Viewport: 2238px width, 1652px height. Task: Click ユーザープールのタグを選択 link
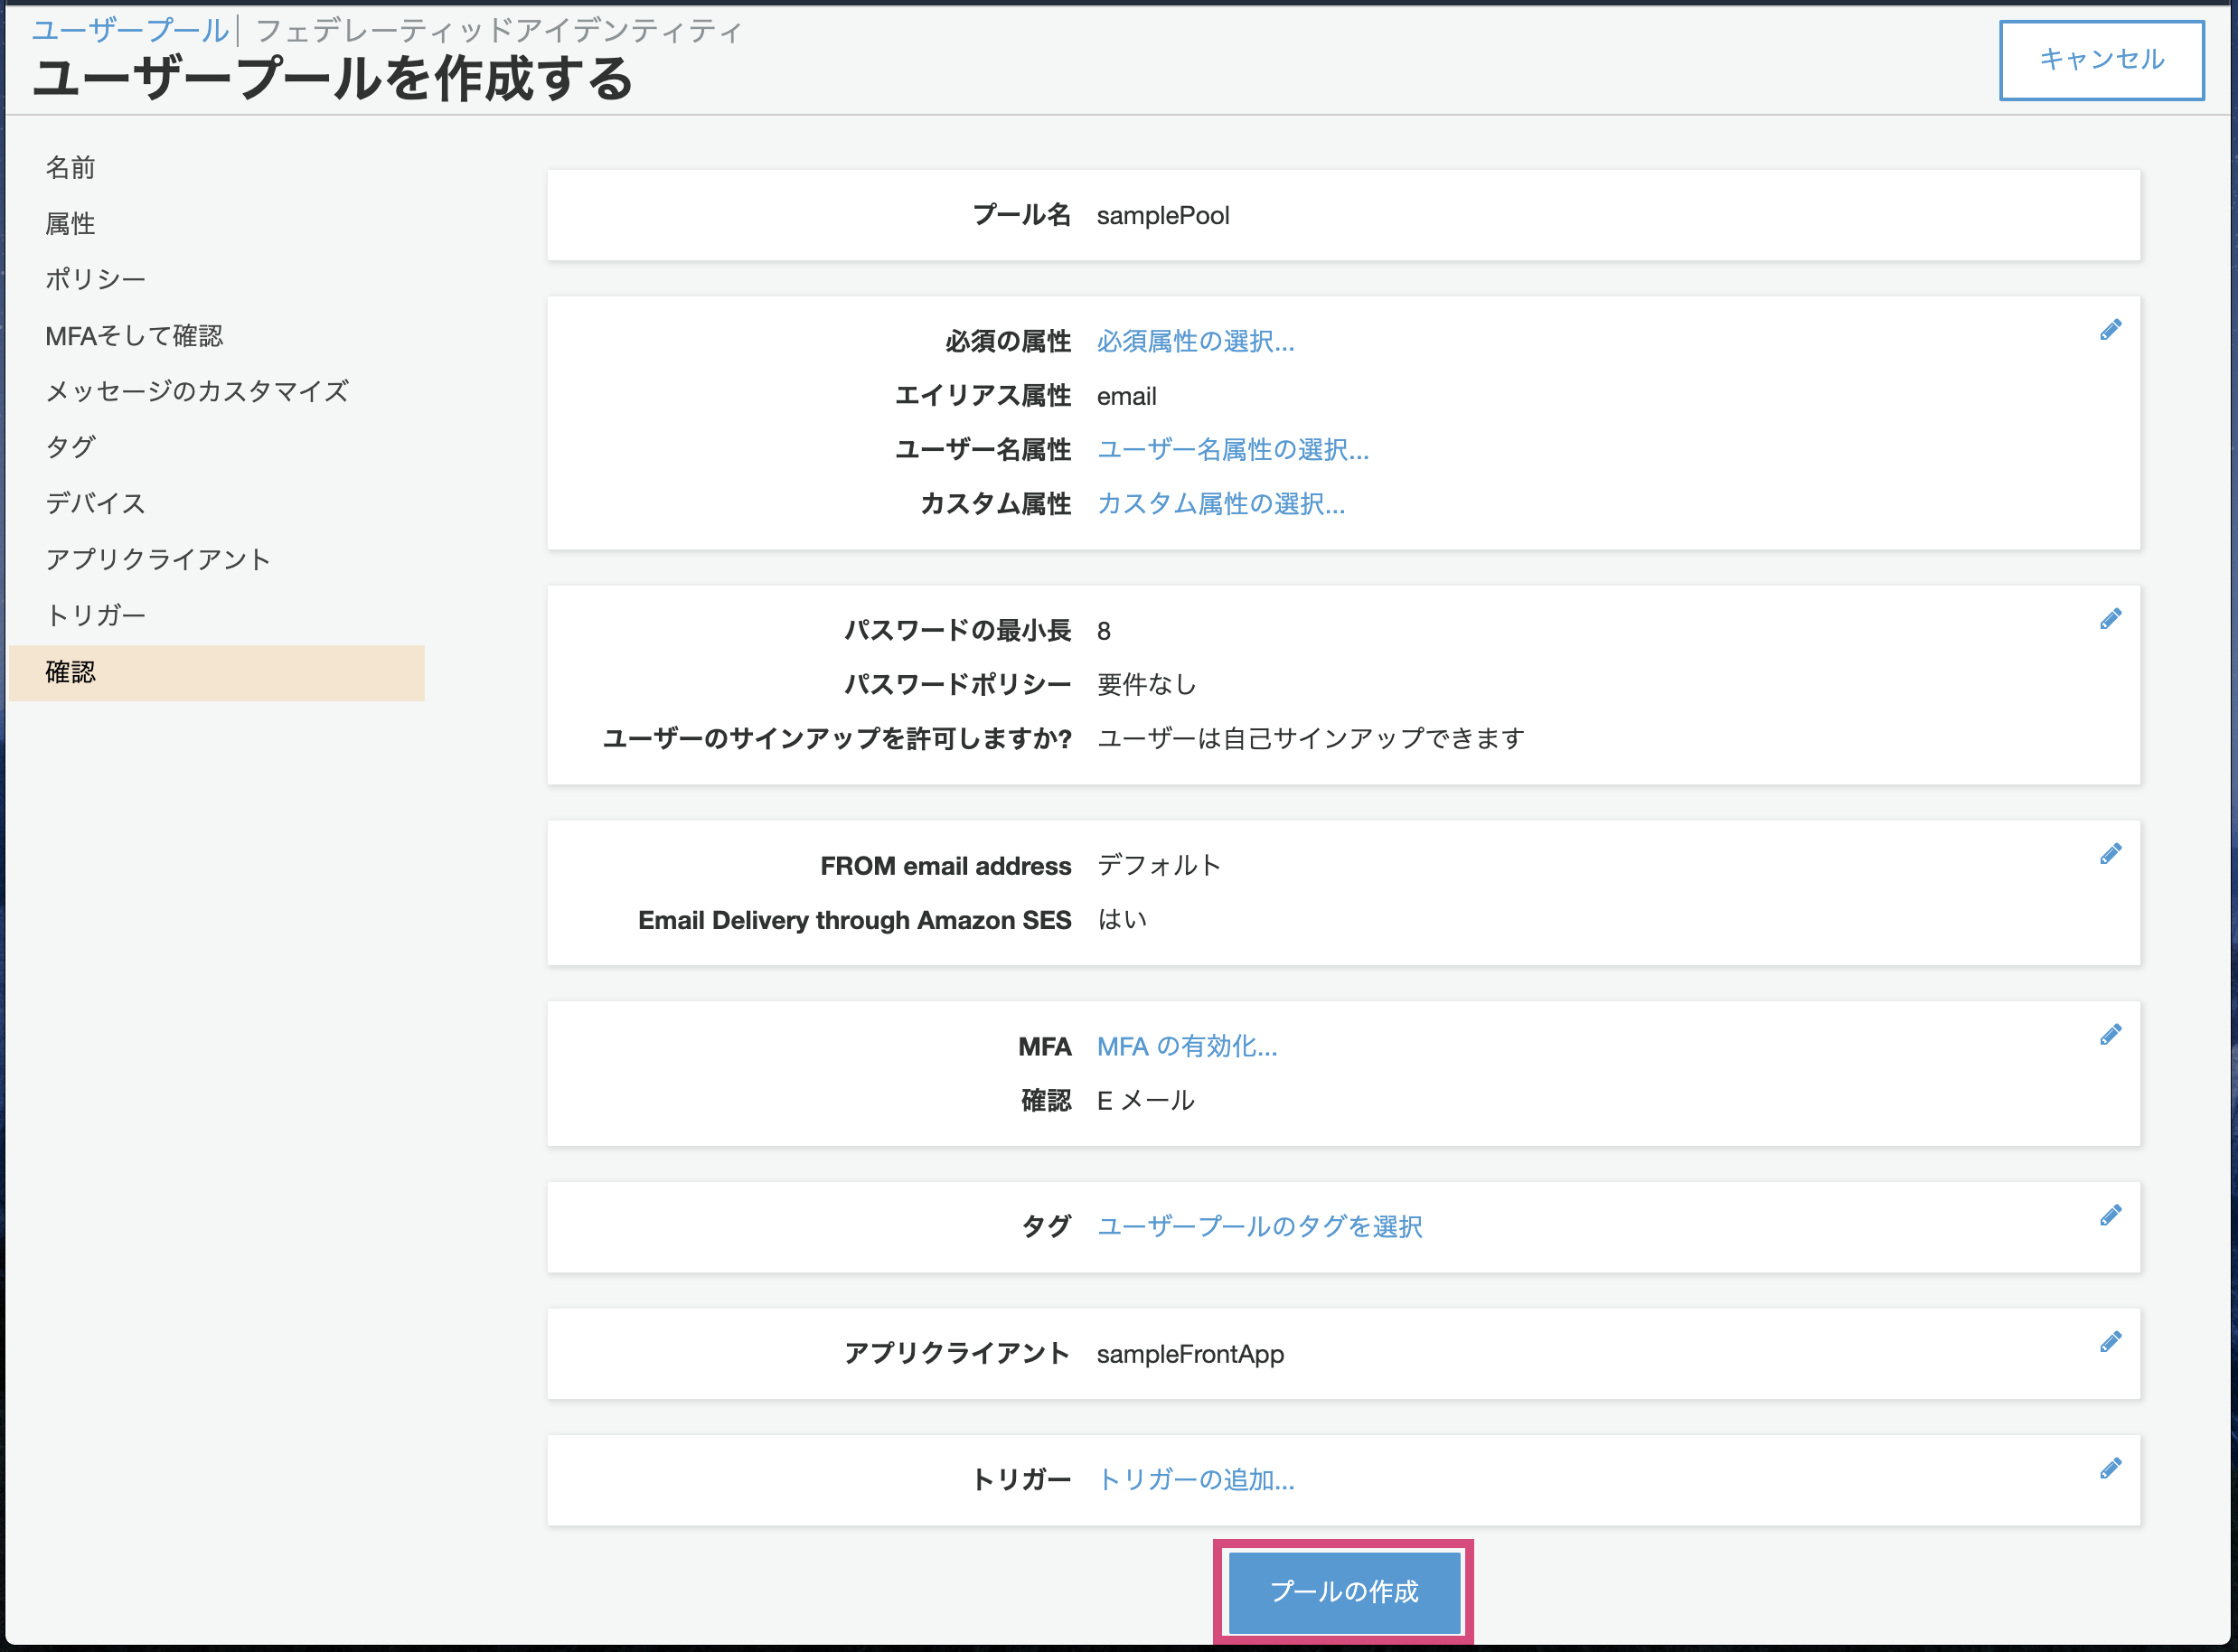(1259, 1226)
